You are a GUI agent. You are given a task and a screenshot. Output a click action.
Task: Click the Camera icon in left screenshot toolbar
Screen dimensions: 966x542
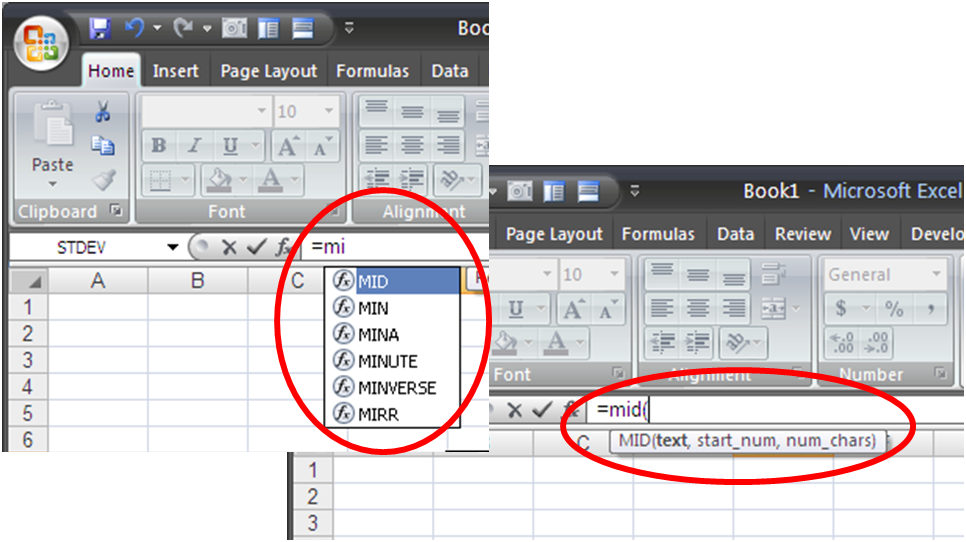234,28
